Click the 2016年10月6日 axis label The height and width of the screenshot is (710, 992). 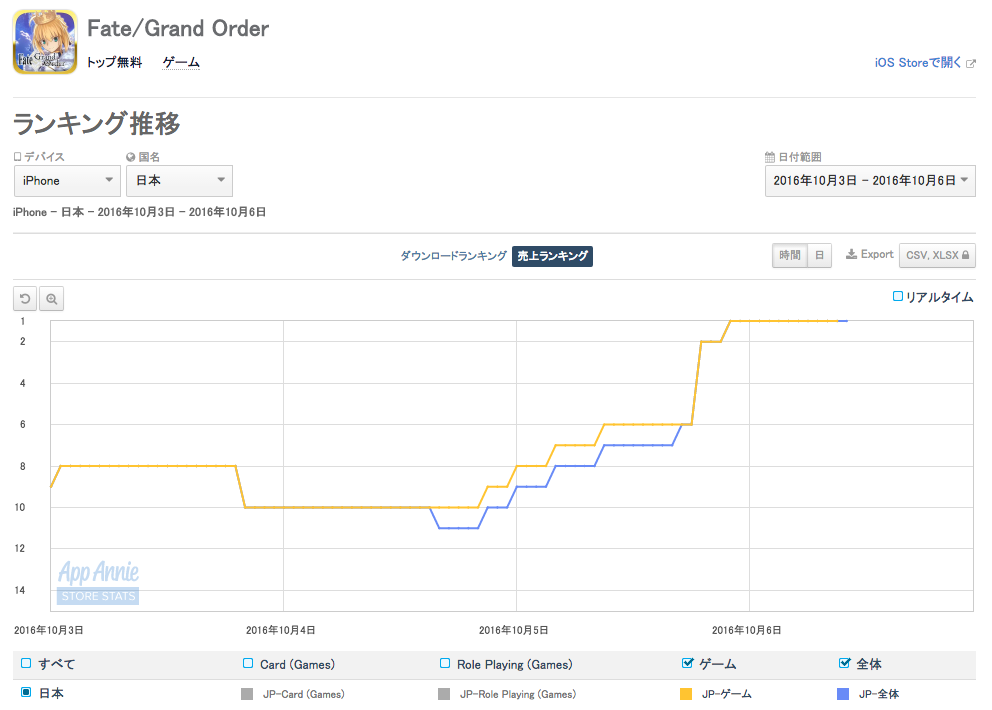coord(747,630)
